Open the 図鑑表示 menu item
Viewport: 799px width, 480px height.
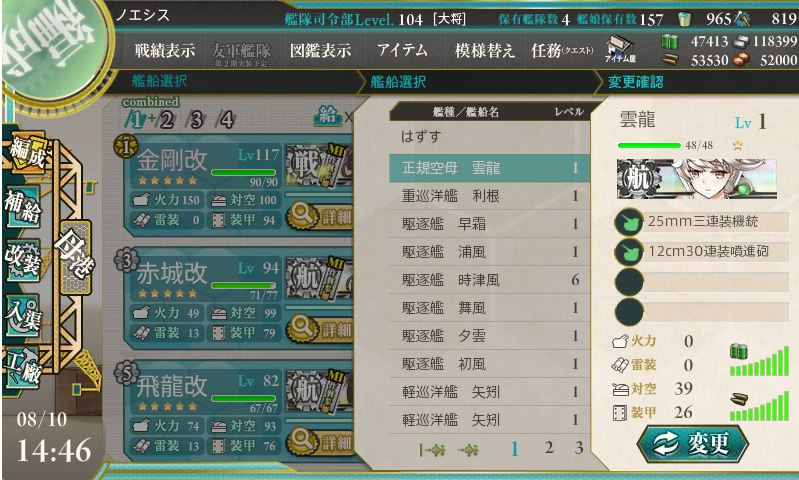click(x=320, y=50)
